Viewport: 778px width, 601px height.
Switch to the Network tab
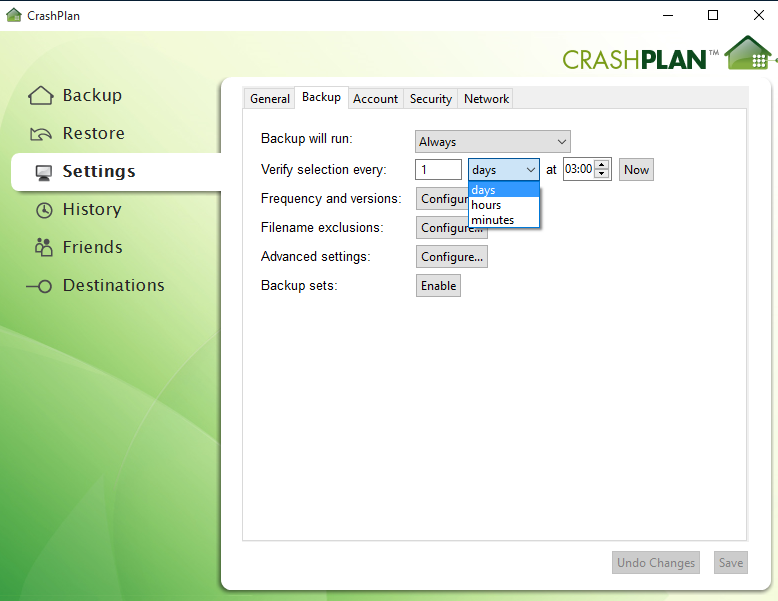click(x=486, y=99)
